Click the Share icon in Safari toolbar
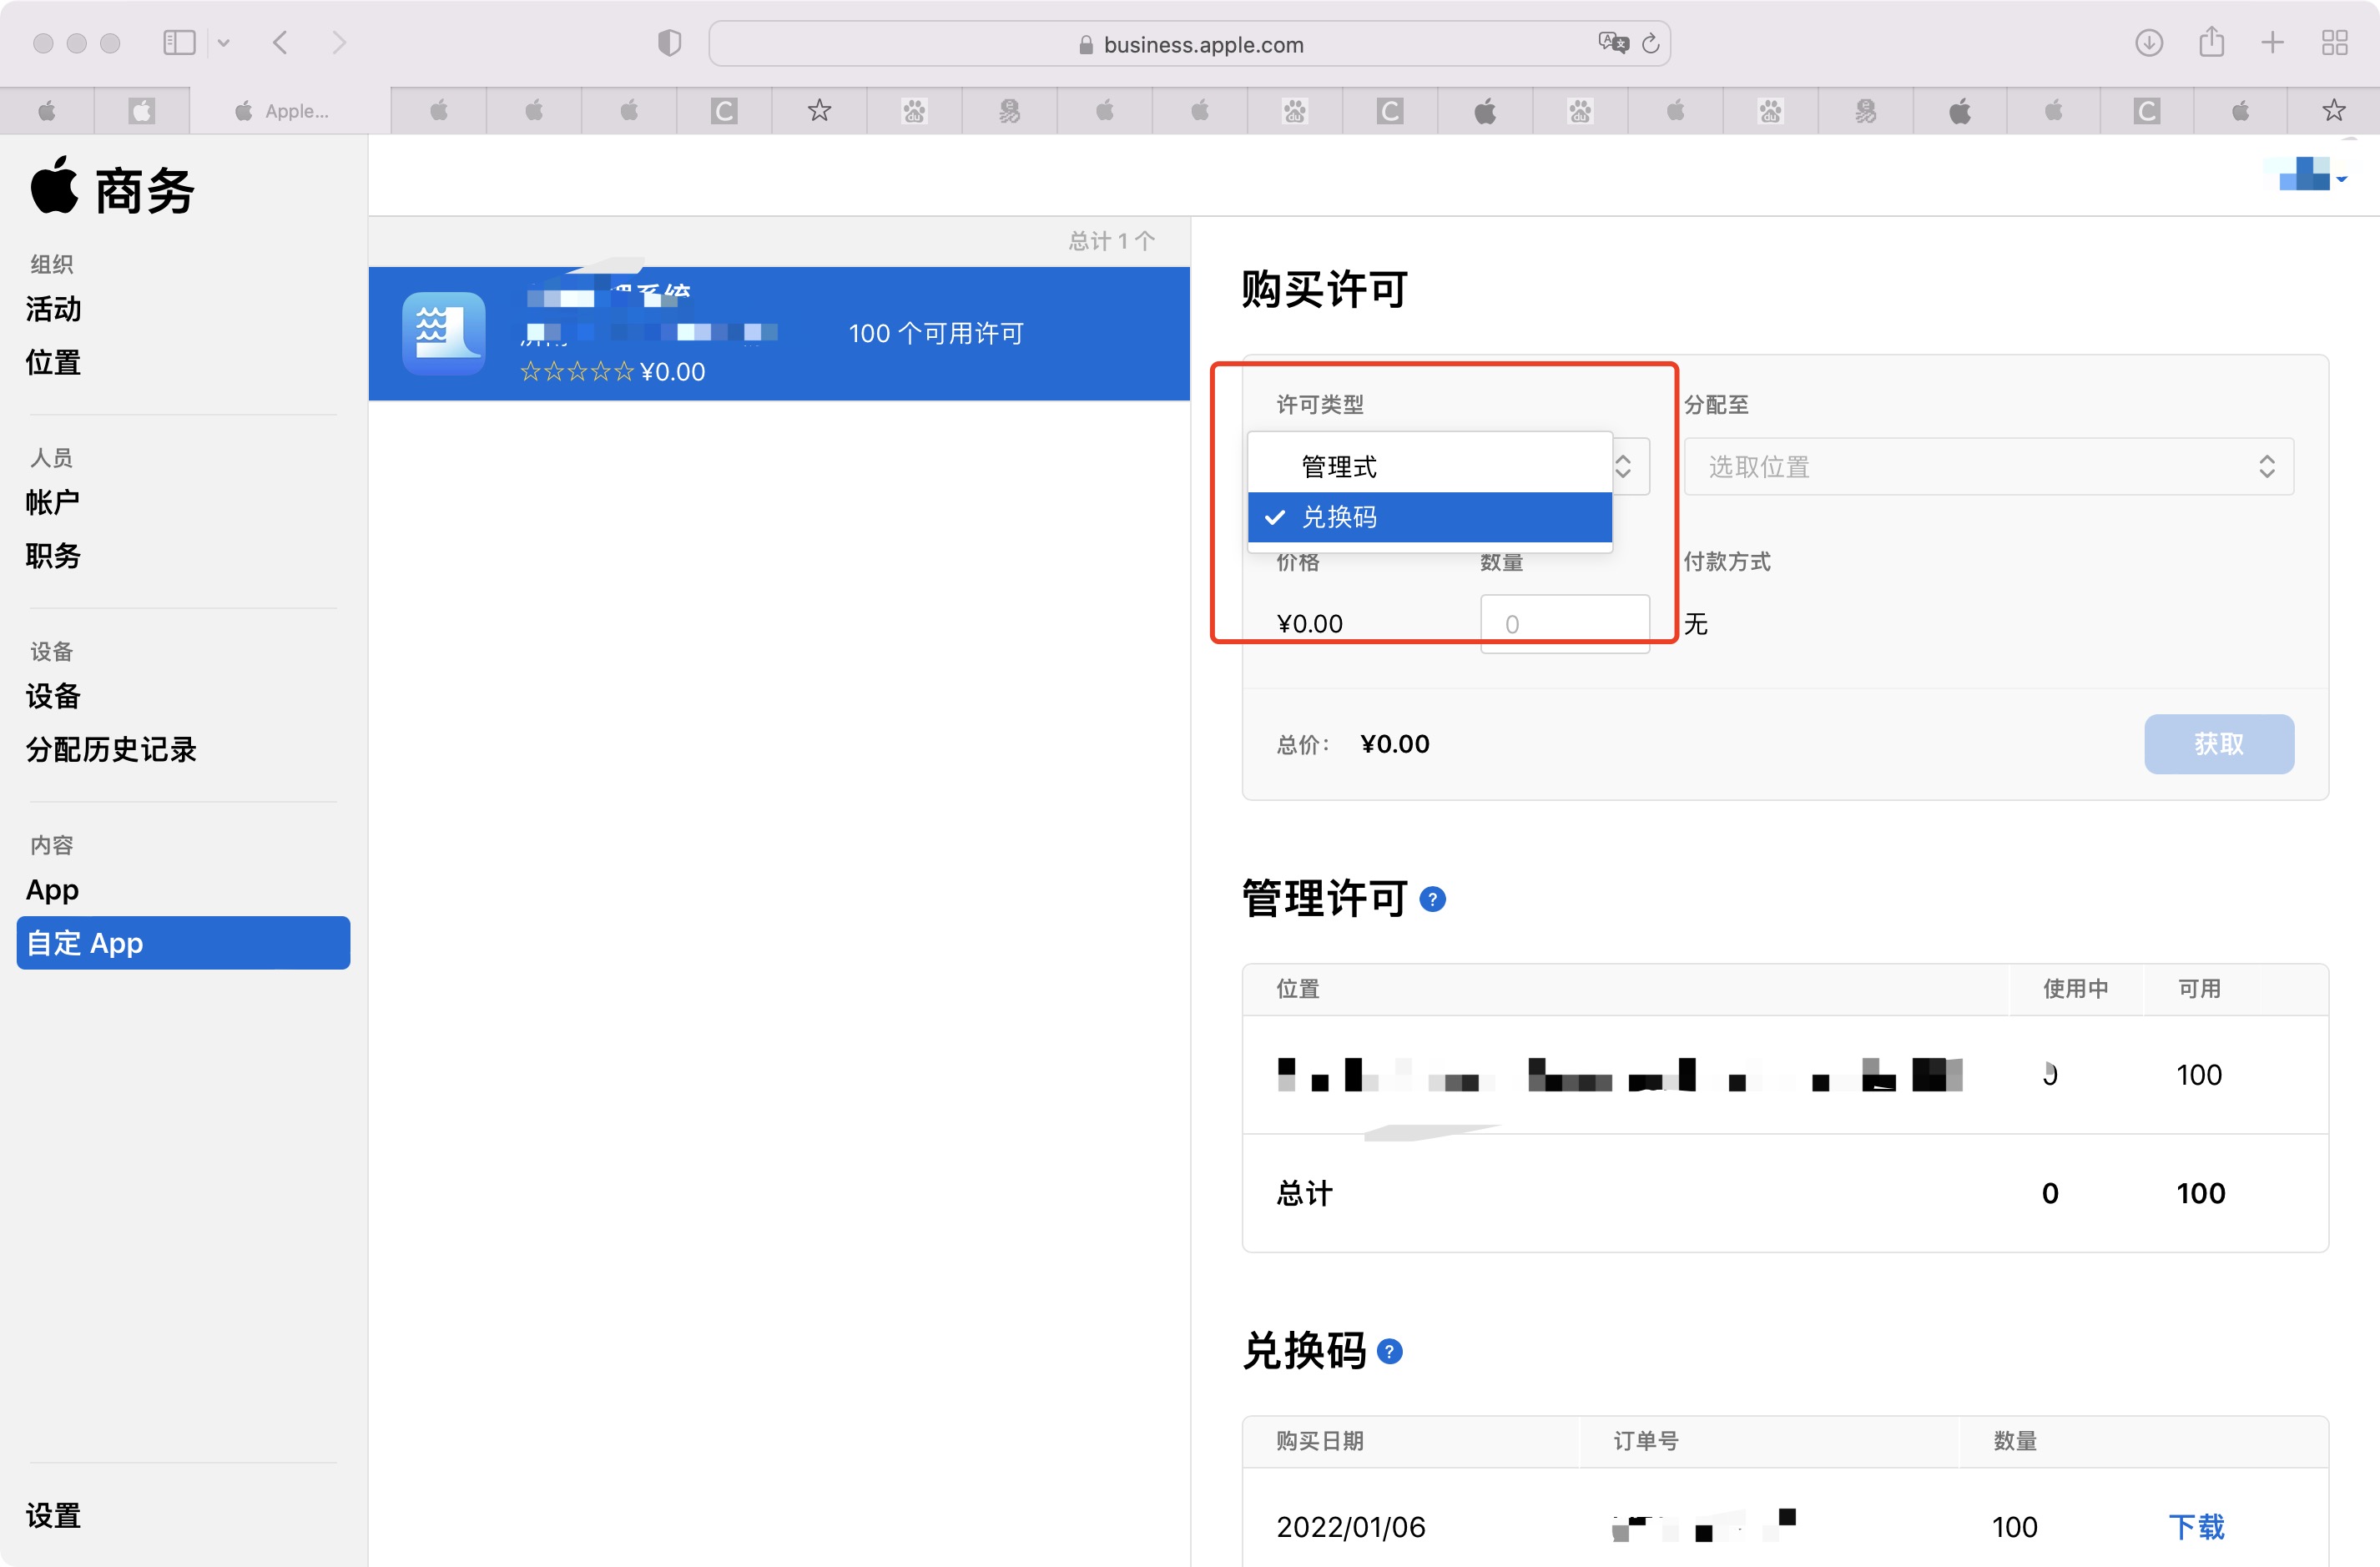This screenshot has height=1567, width=2380. pos(2211,43)
